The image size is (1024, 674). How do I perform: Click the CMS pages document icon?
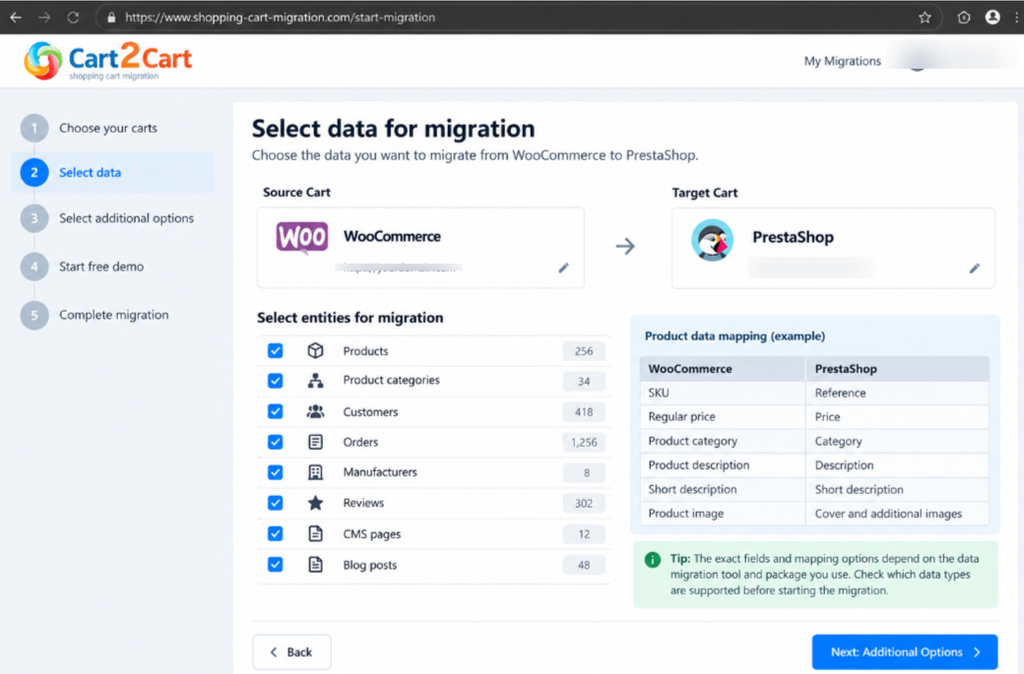[x=315, y=534]
